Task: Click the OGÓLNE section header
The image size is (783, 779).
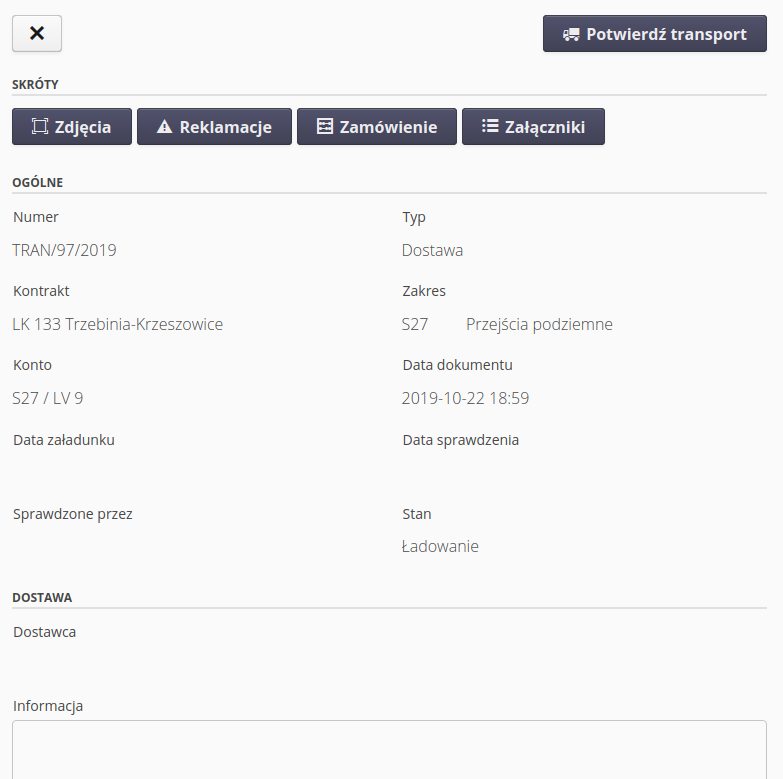Action: [x=38, y=182]
